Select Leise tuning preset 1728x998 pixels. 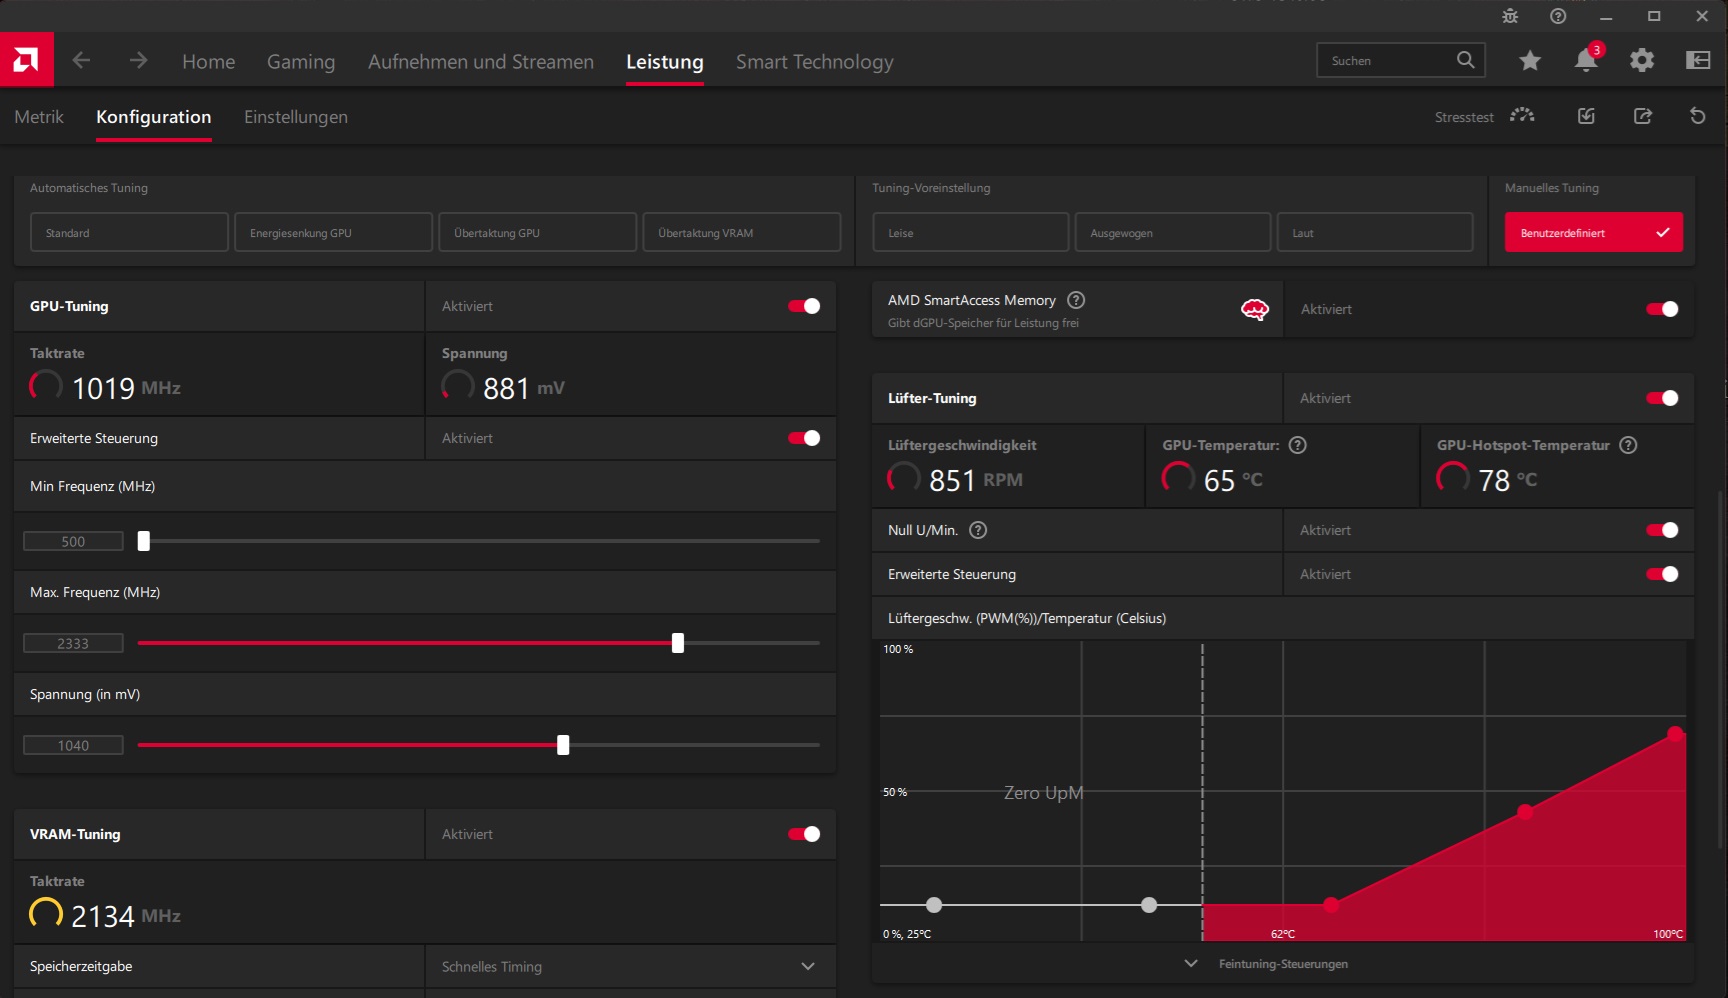pos(970,232)
